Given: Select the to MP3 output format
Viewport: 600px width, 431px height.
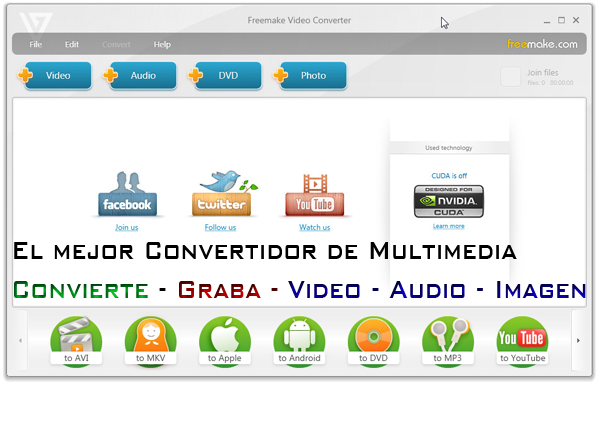Looking at the screenshot, I should (x=448, y=342).
